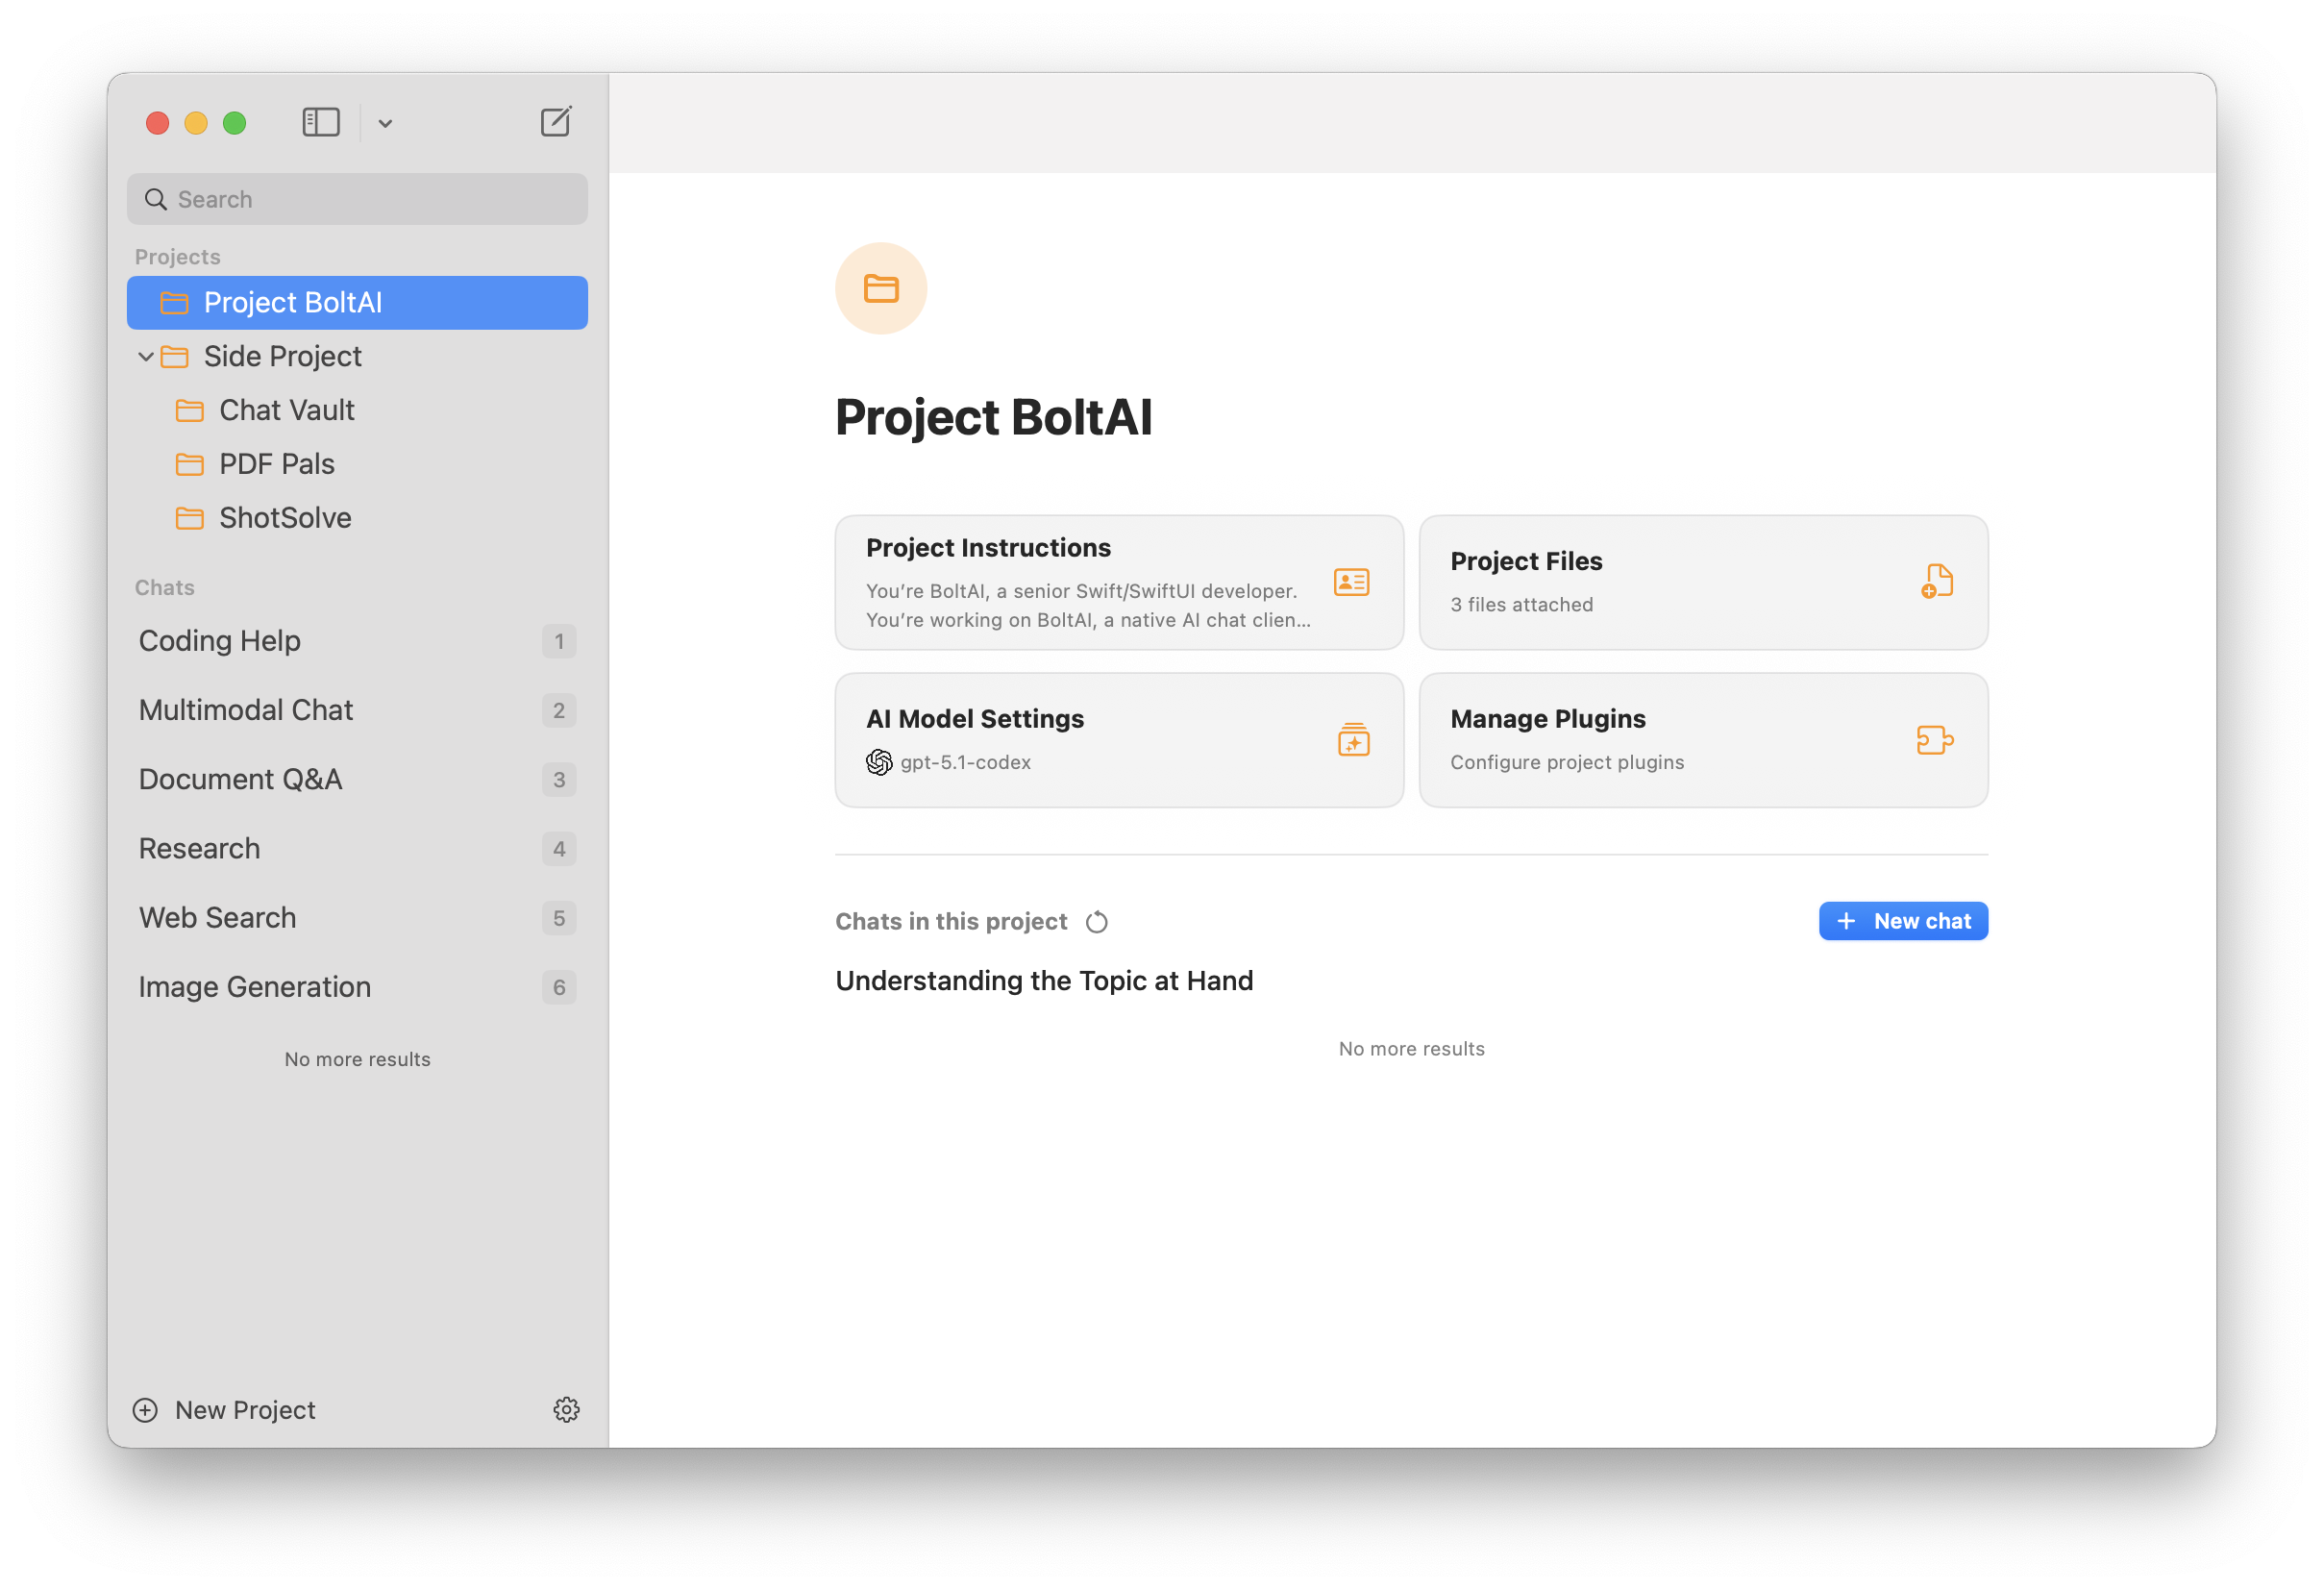Click the Project Instructions card icon
Image resolution: width=2324 pixels, height=1590 pixels.
[x=1351, y=582]
